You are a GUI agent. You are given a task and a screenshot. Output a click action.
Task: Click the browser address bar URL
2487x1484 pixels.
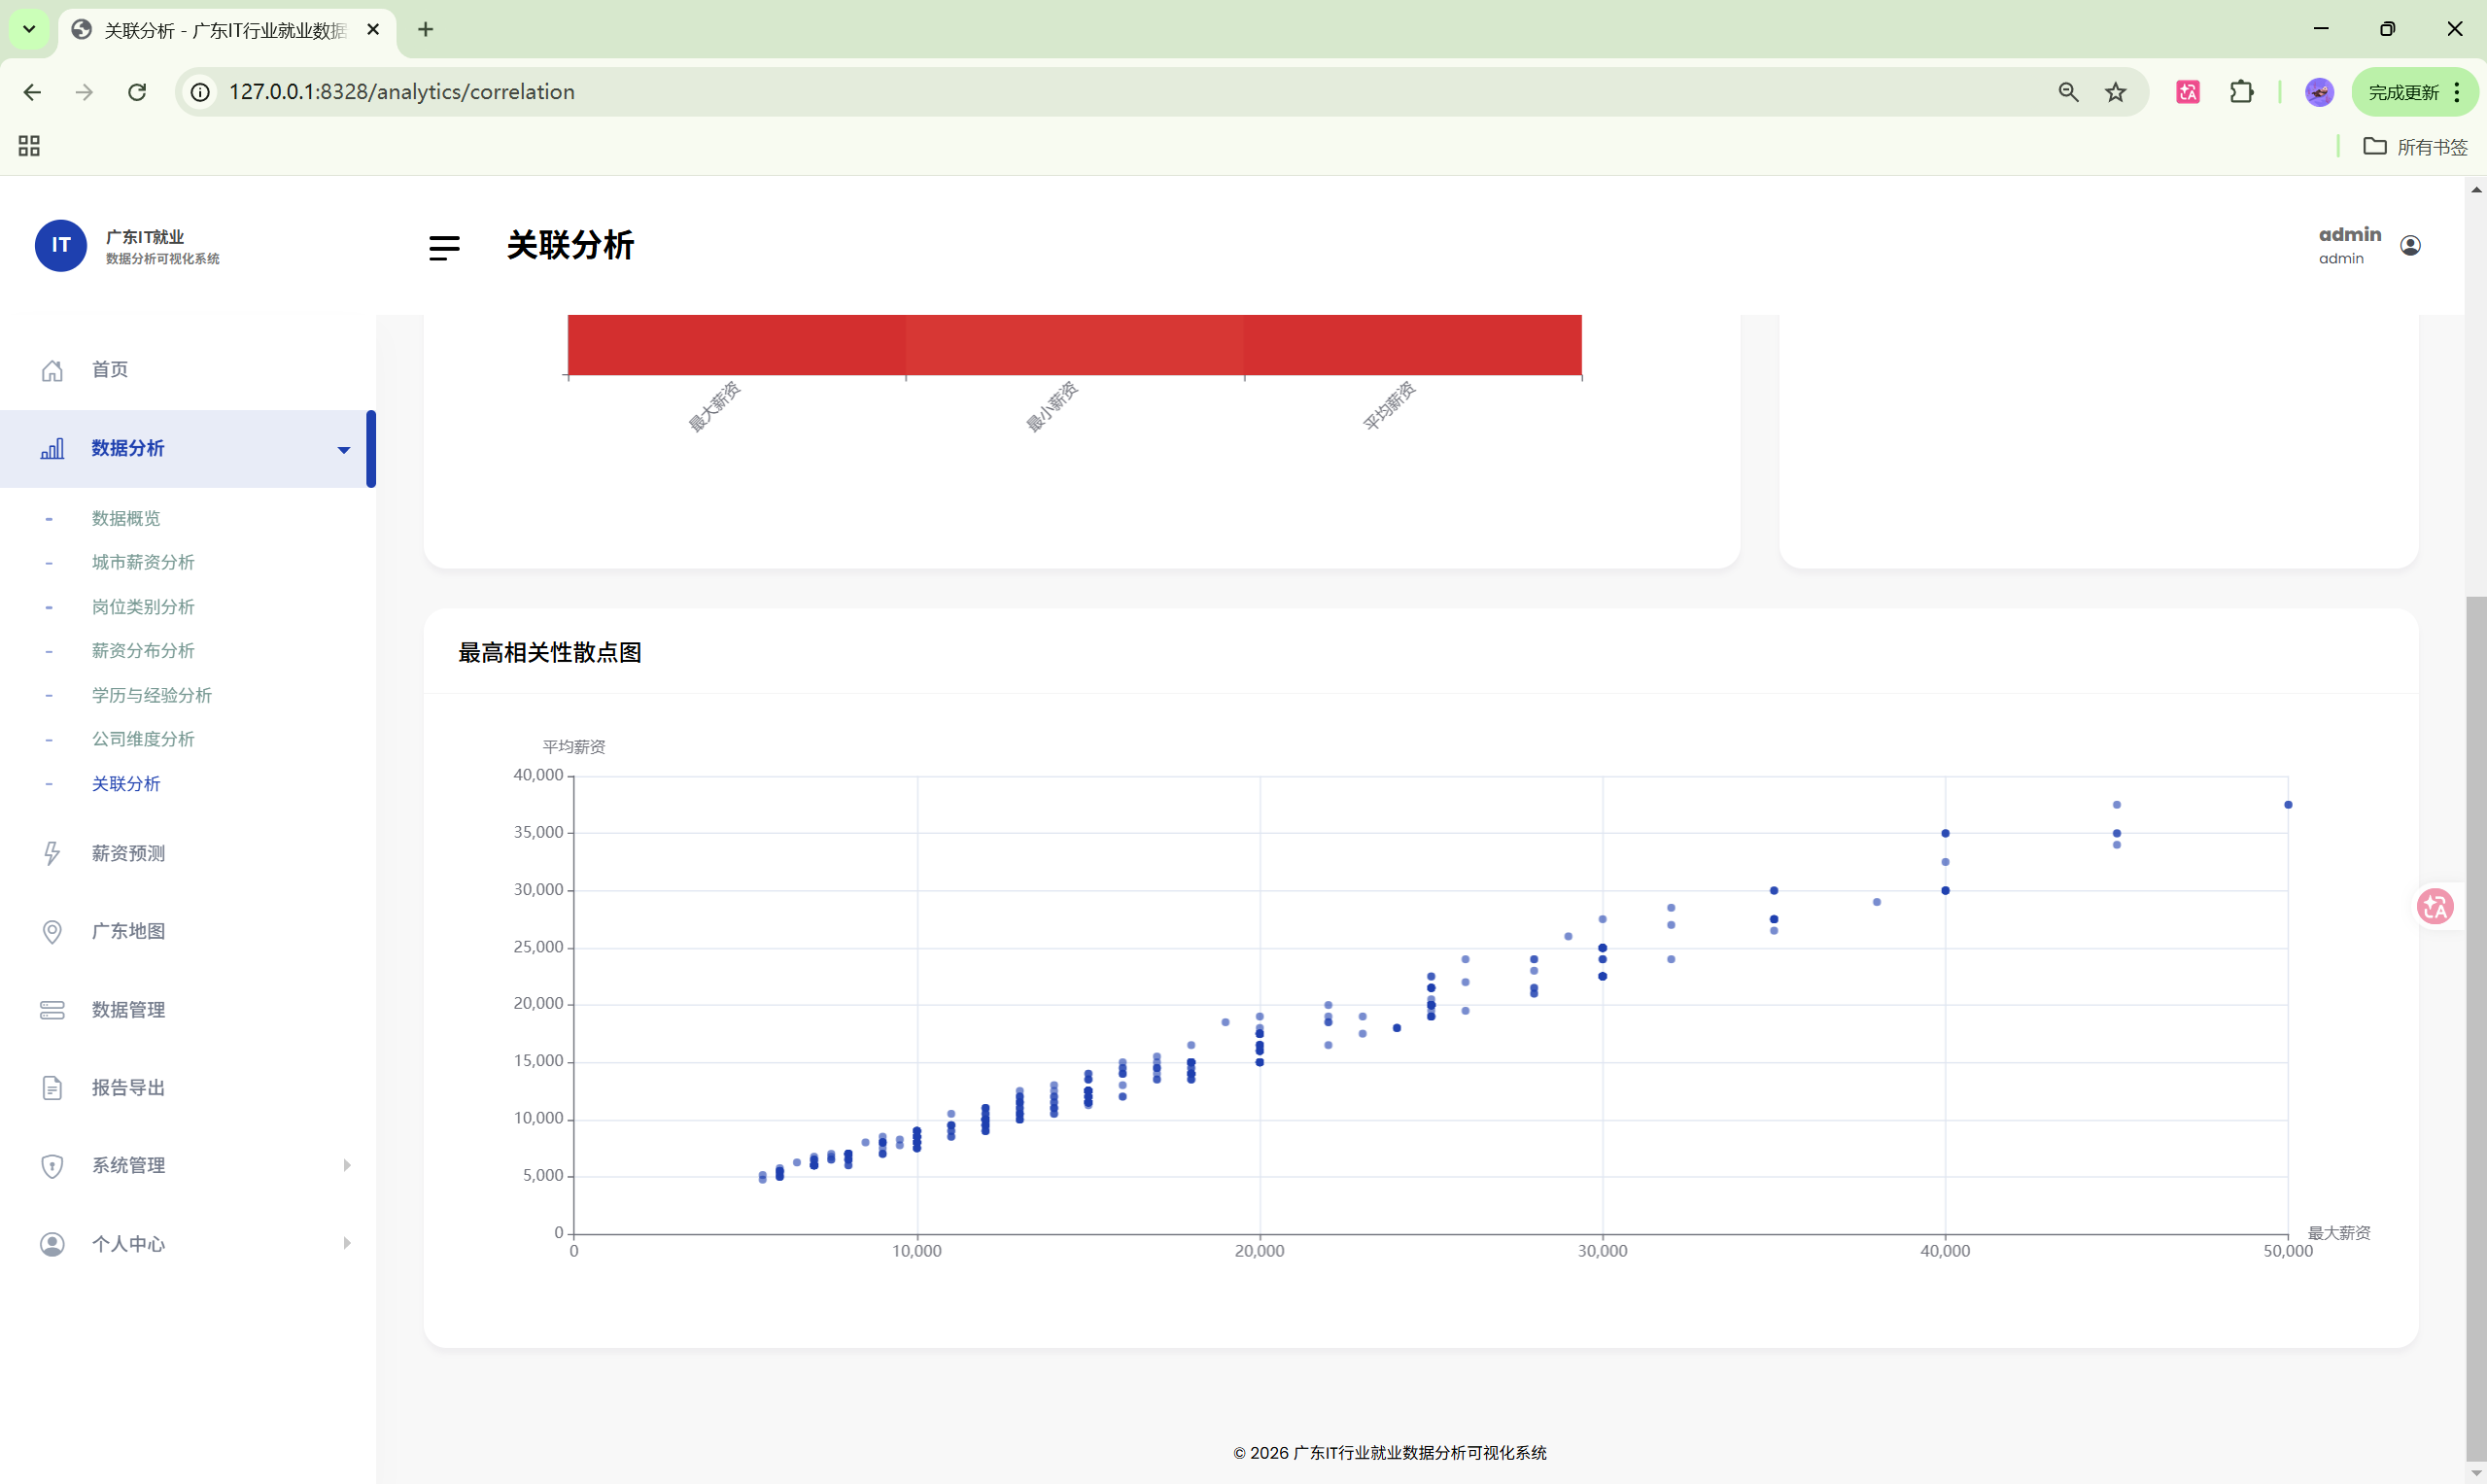click(x=401, y=92)
